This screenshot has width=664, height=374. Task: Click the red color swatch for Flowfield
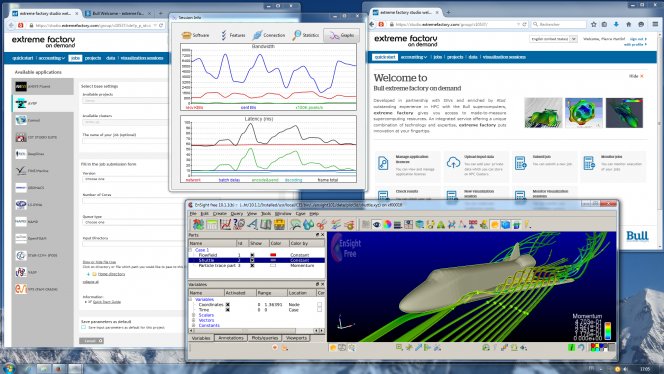pos(273,255)
